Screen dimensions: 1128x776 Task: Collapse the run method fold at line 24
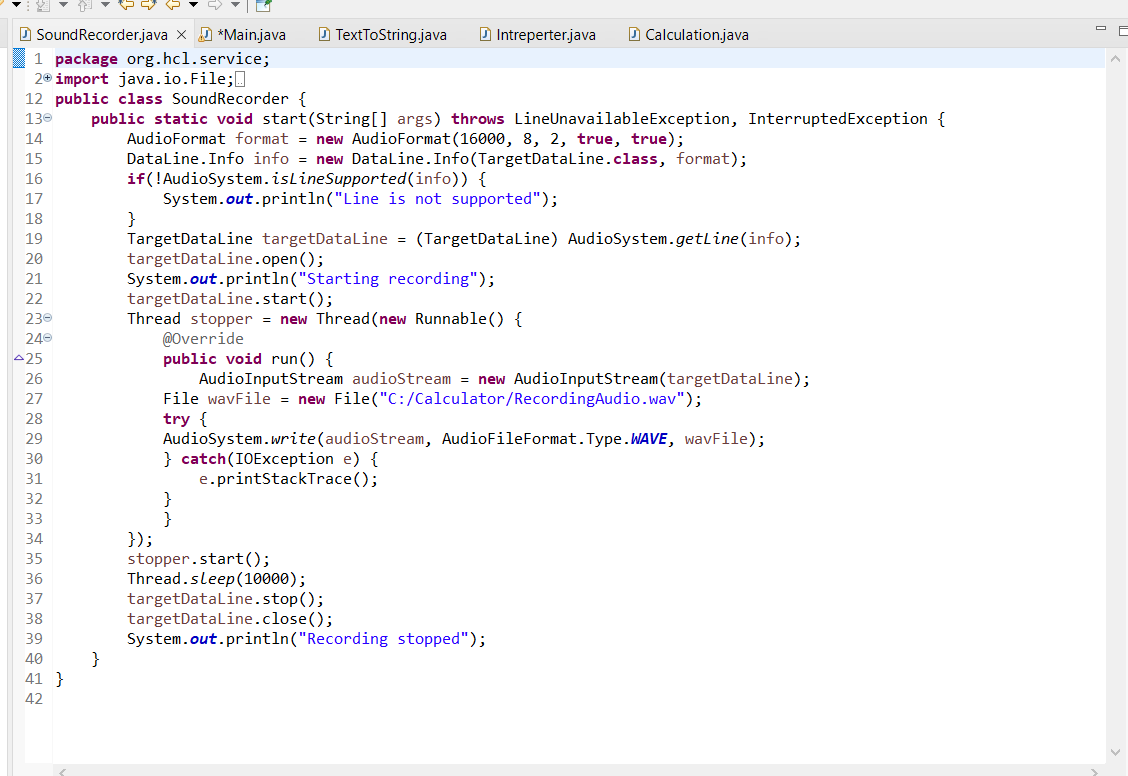click(47, 337)
